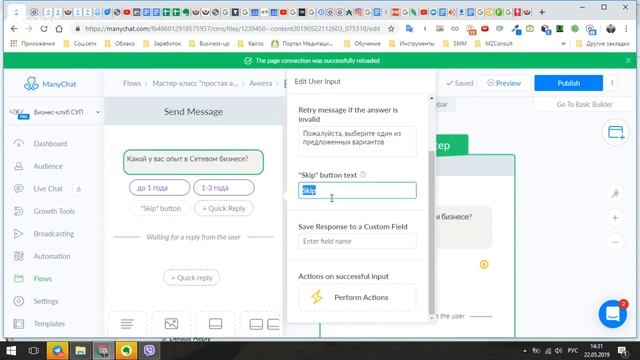Click the Audience person icon
This screenshot has height=360, width=640.
click(x=19, y=166)
